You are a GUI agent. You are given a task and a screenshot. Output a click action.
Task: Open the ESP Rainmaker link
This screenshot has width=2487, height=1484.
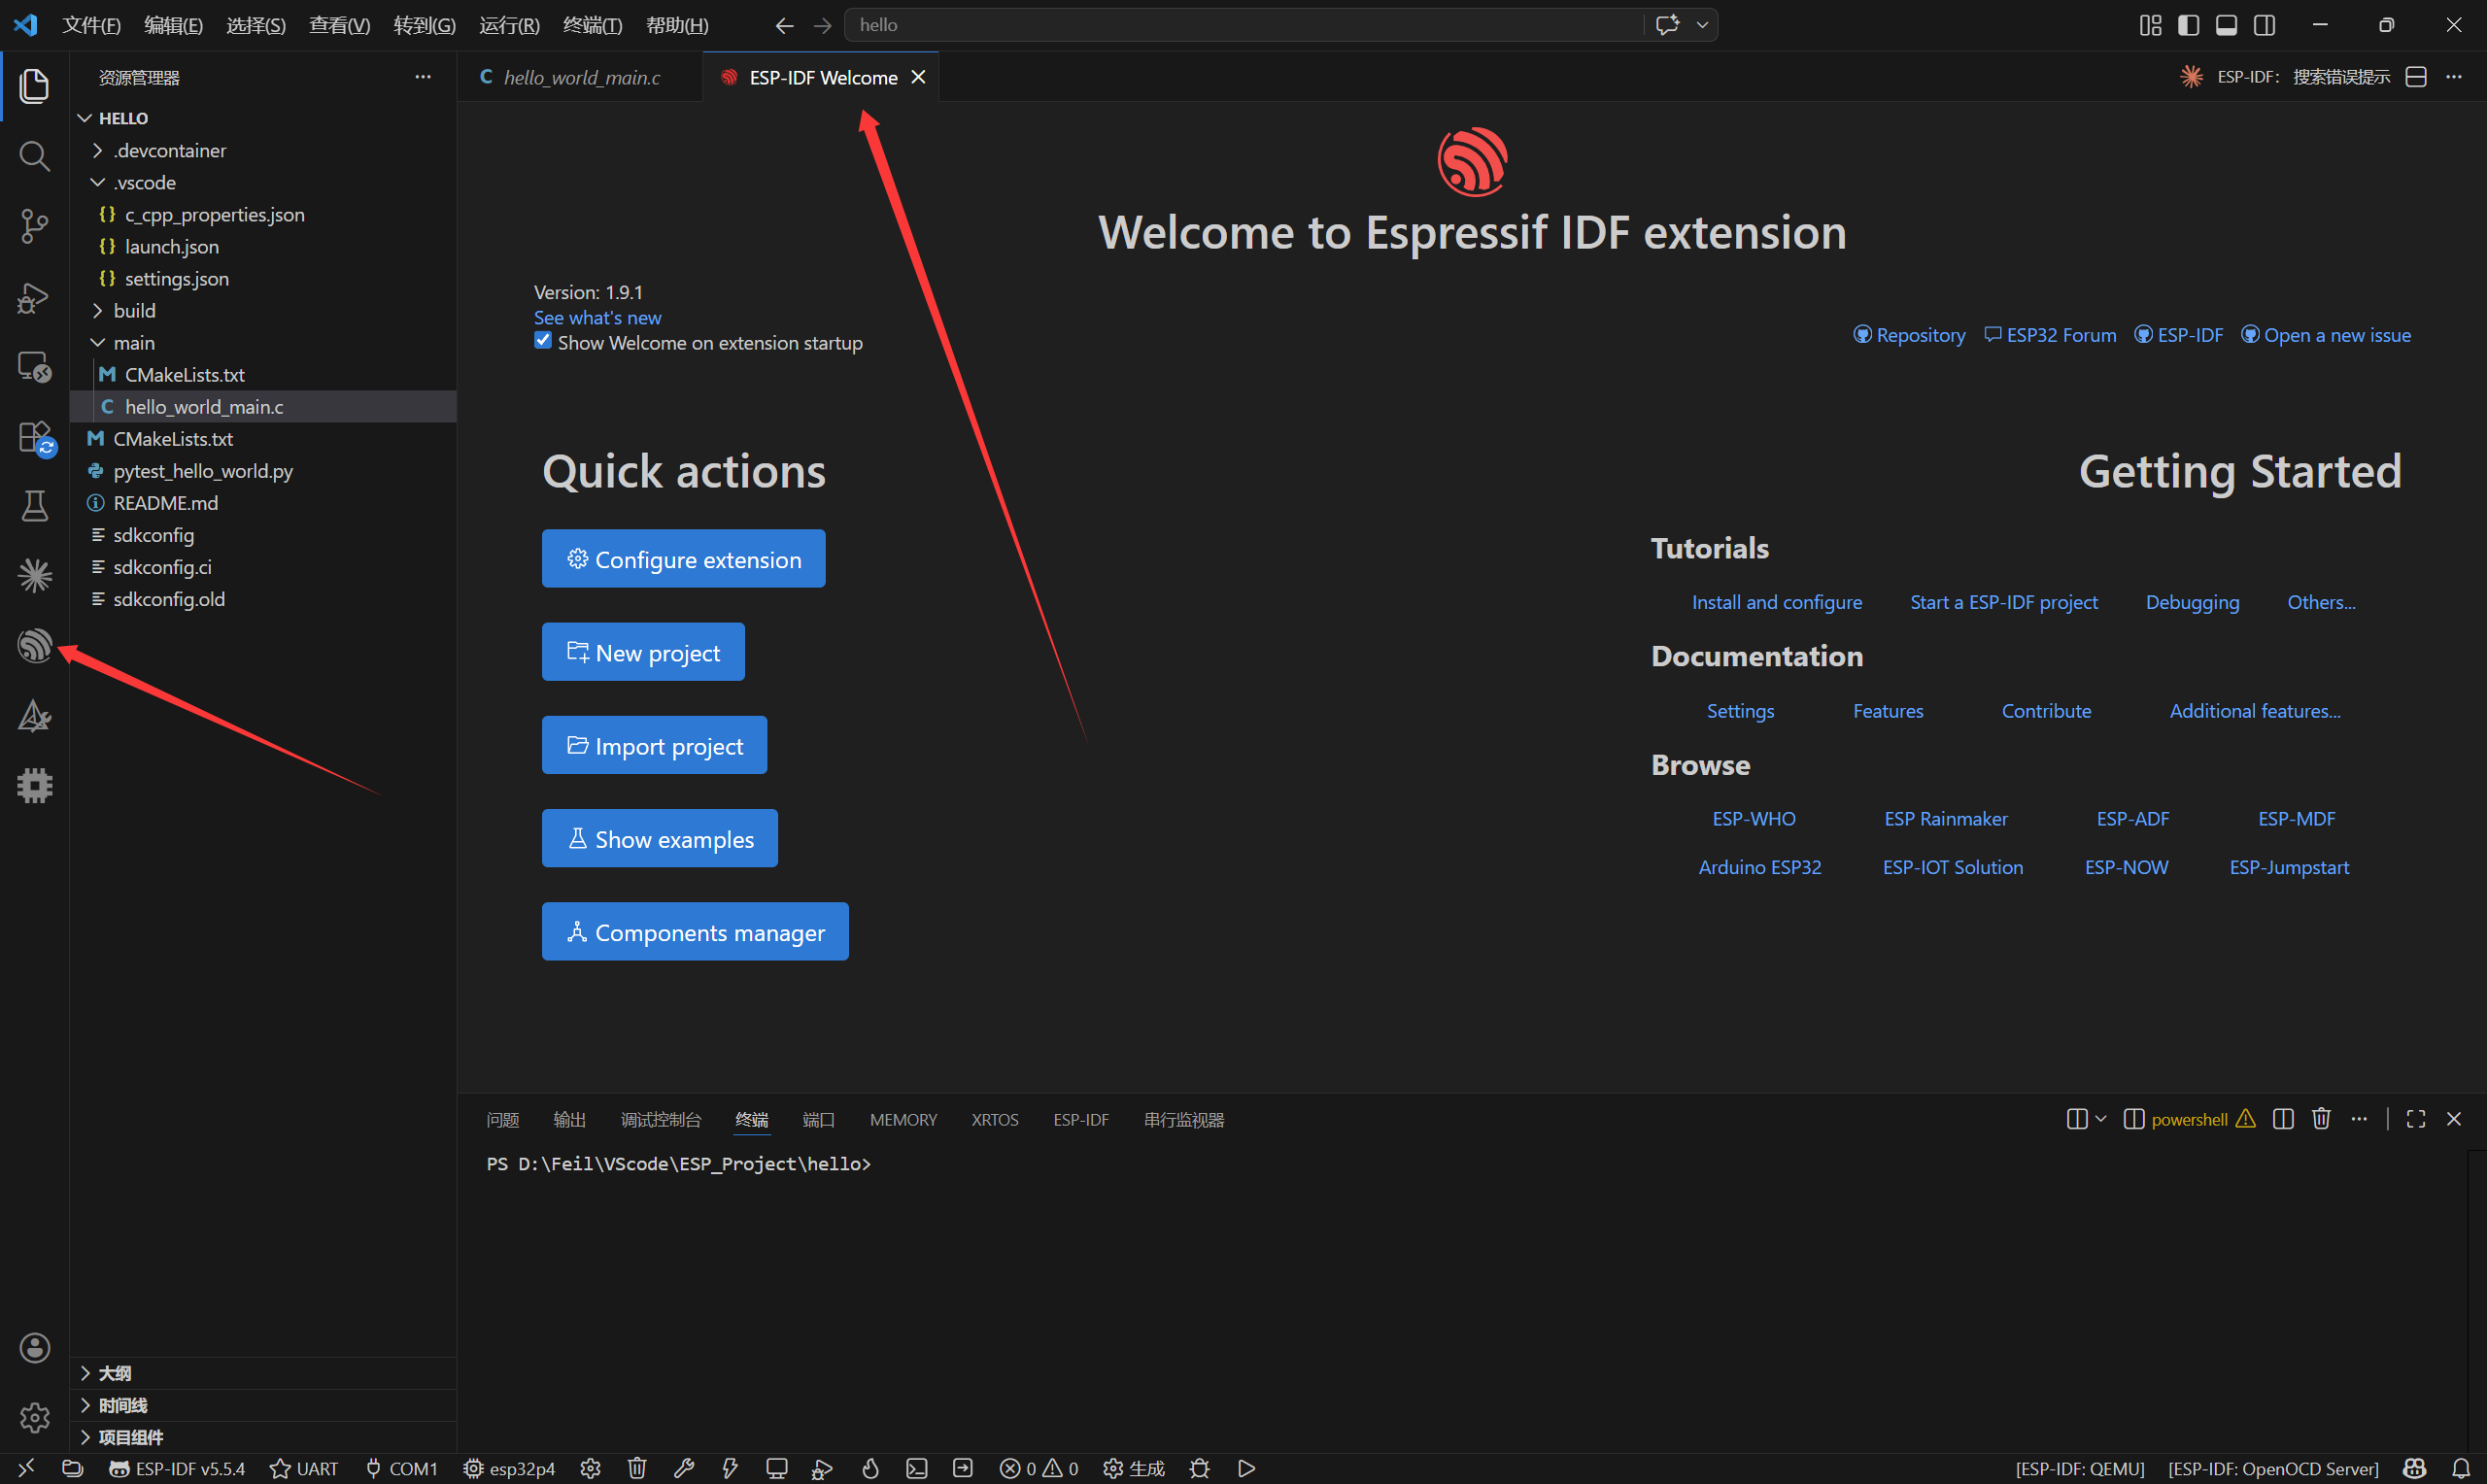click(1945, 818)
